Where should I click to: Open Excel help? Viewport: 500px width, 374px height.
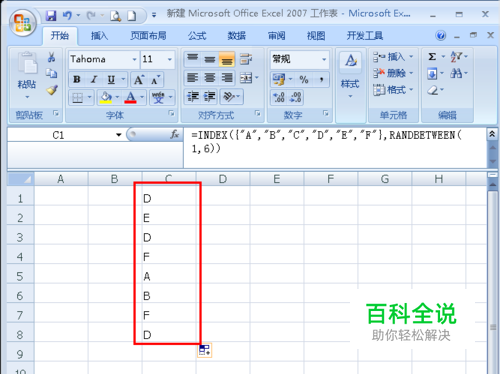click(441, 35)
